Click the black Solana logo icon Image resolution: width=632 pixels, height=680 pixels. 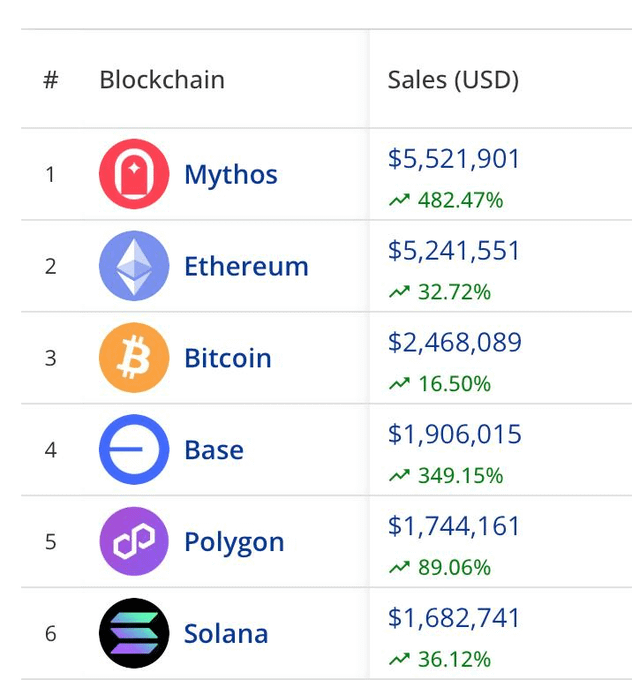(134, 633)
